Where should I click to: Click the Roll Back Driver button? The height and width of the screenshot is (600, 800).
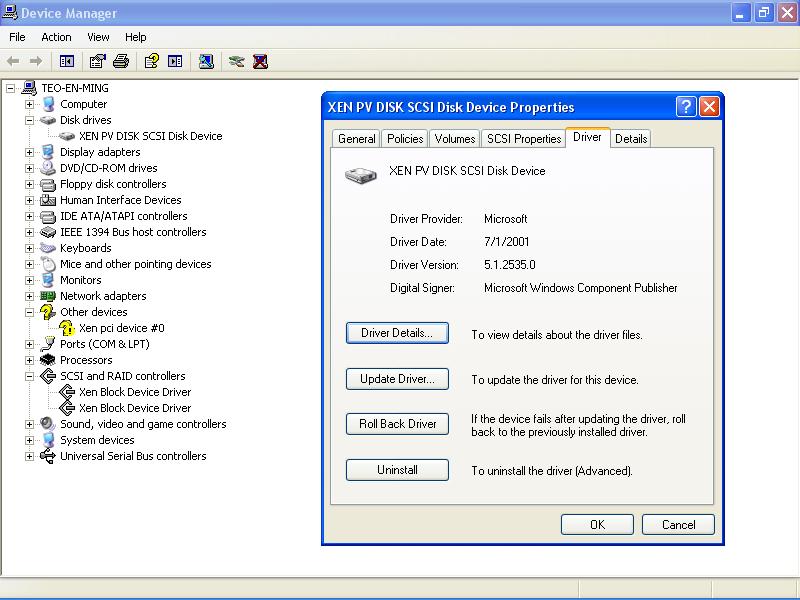pos(397,424)
